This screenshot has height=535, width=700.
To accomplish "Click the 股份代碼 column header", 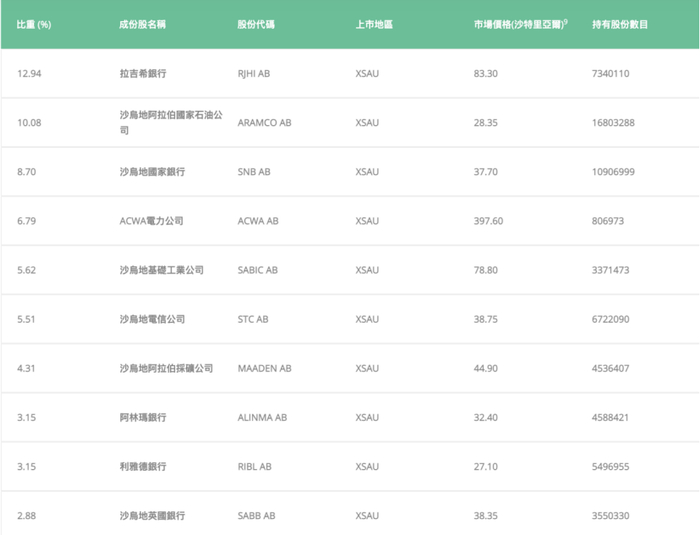I will click(x=256, y=25).
